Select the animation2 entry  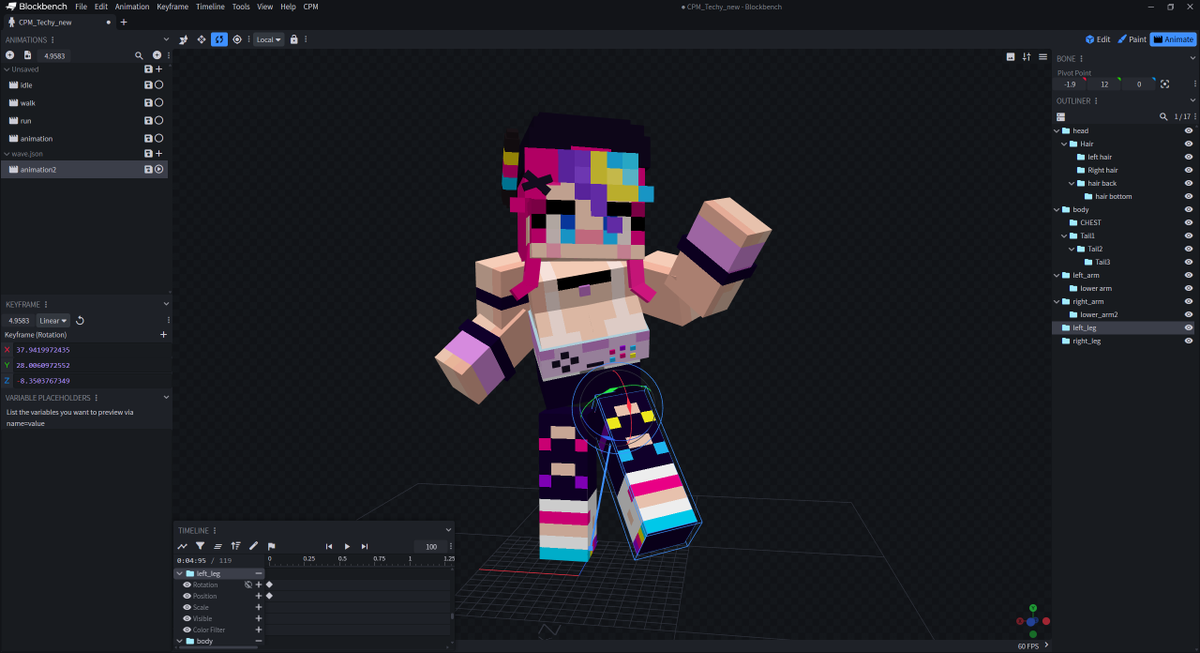pyautogui.click(x=84, y=170)
